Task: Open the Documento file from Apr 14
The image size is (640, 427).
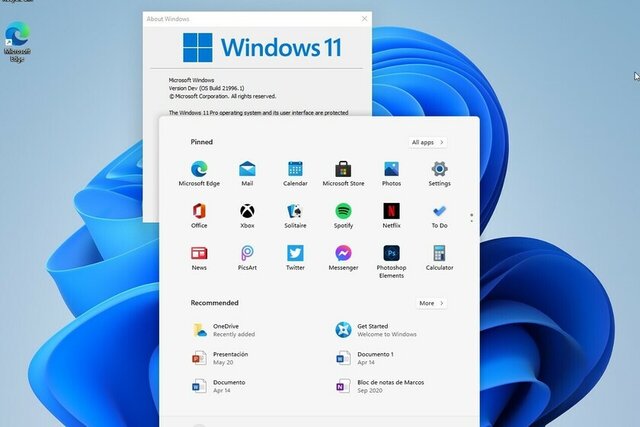Action: [x=218, y=386]
